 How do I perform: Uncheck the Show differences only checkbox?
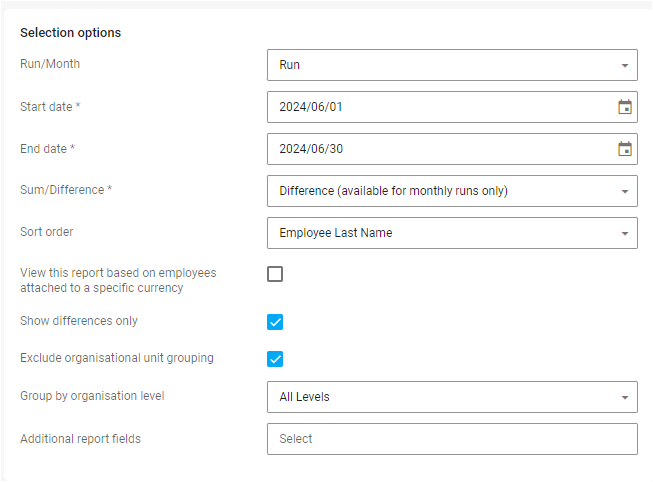click(x=275, y=322)
